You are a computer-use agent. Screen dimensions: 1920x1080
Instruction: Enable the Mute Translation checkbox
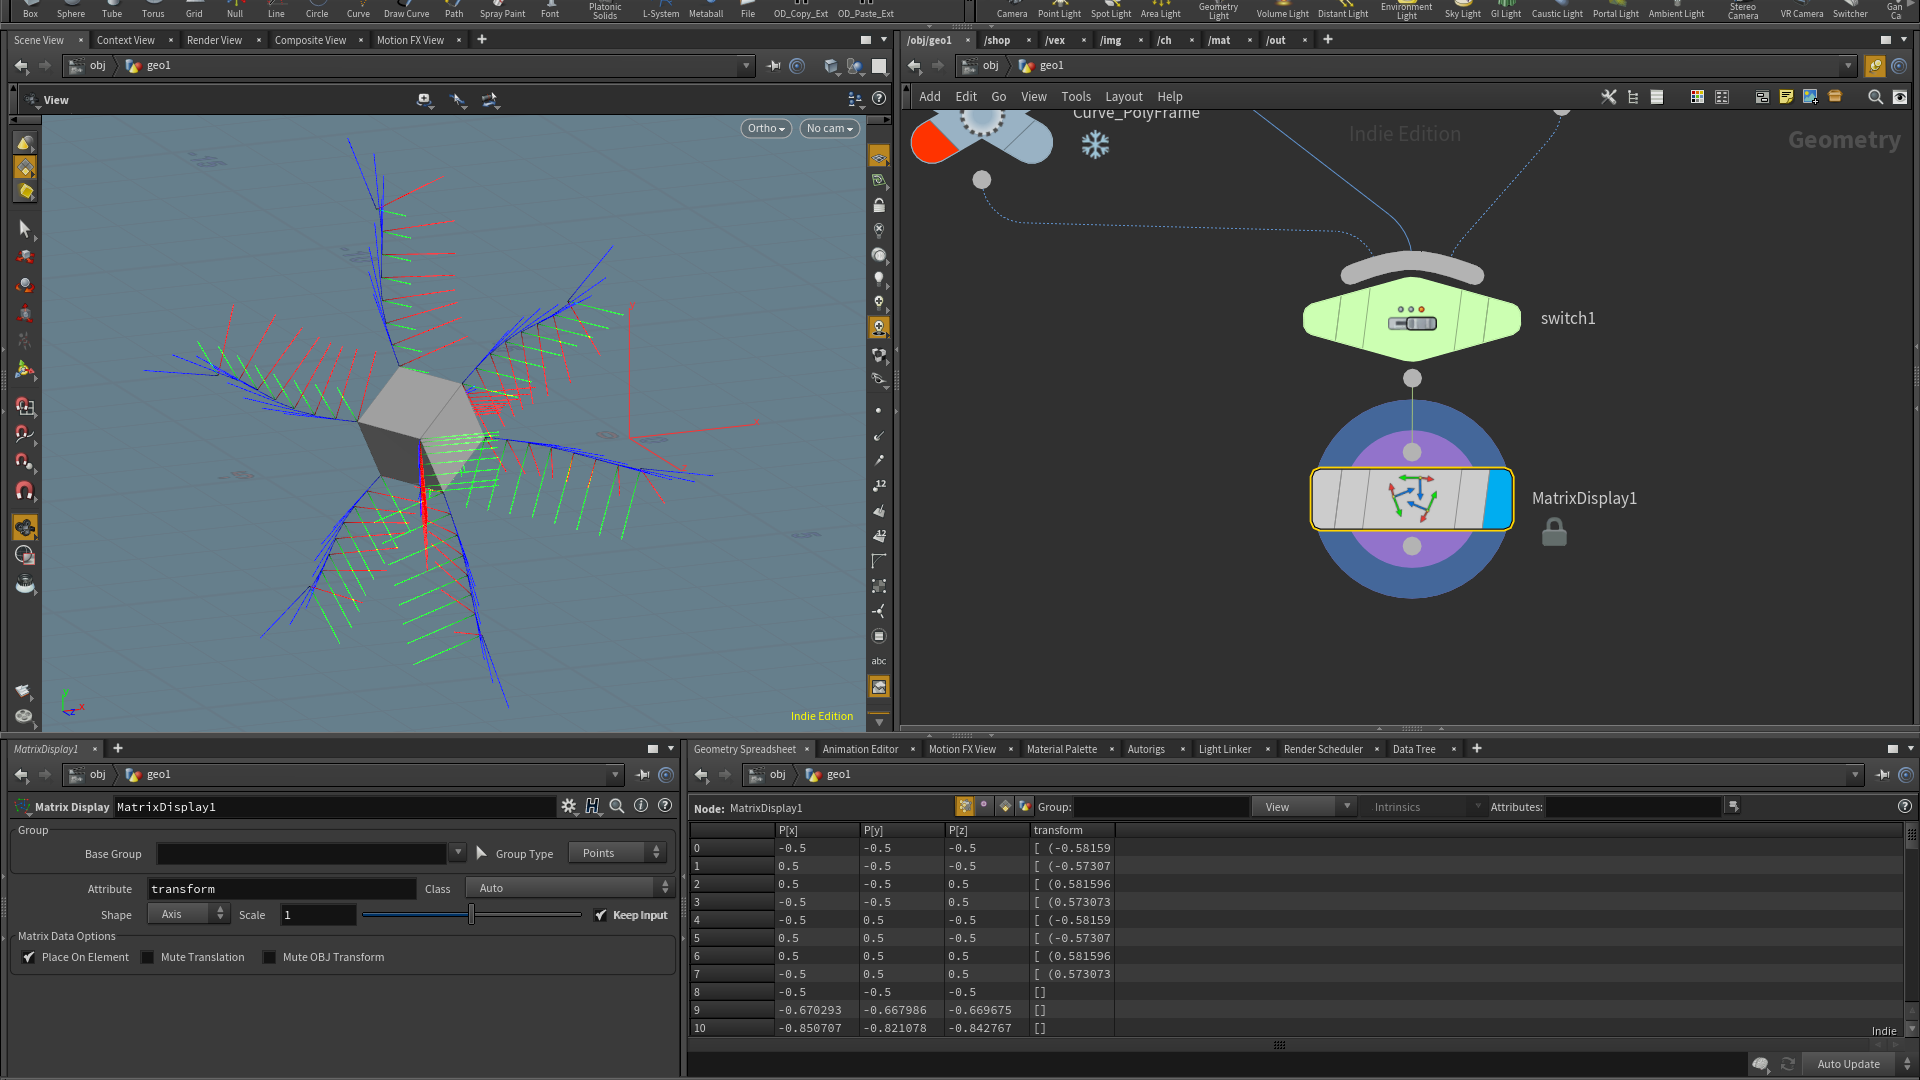(x=148, y=957)
